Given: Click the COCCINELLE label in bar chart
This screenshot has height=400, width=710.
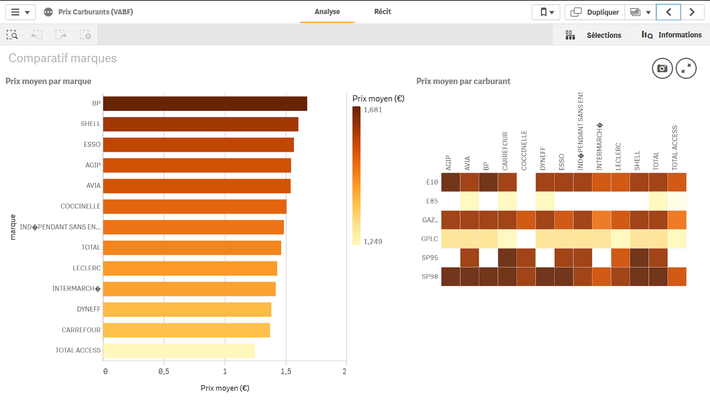Looking at the screenshot, I should point(81,206).
